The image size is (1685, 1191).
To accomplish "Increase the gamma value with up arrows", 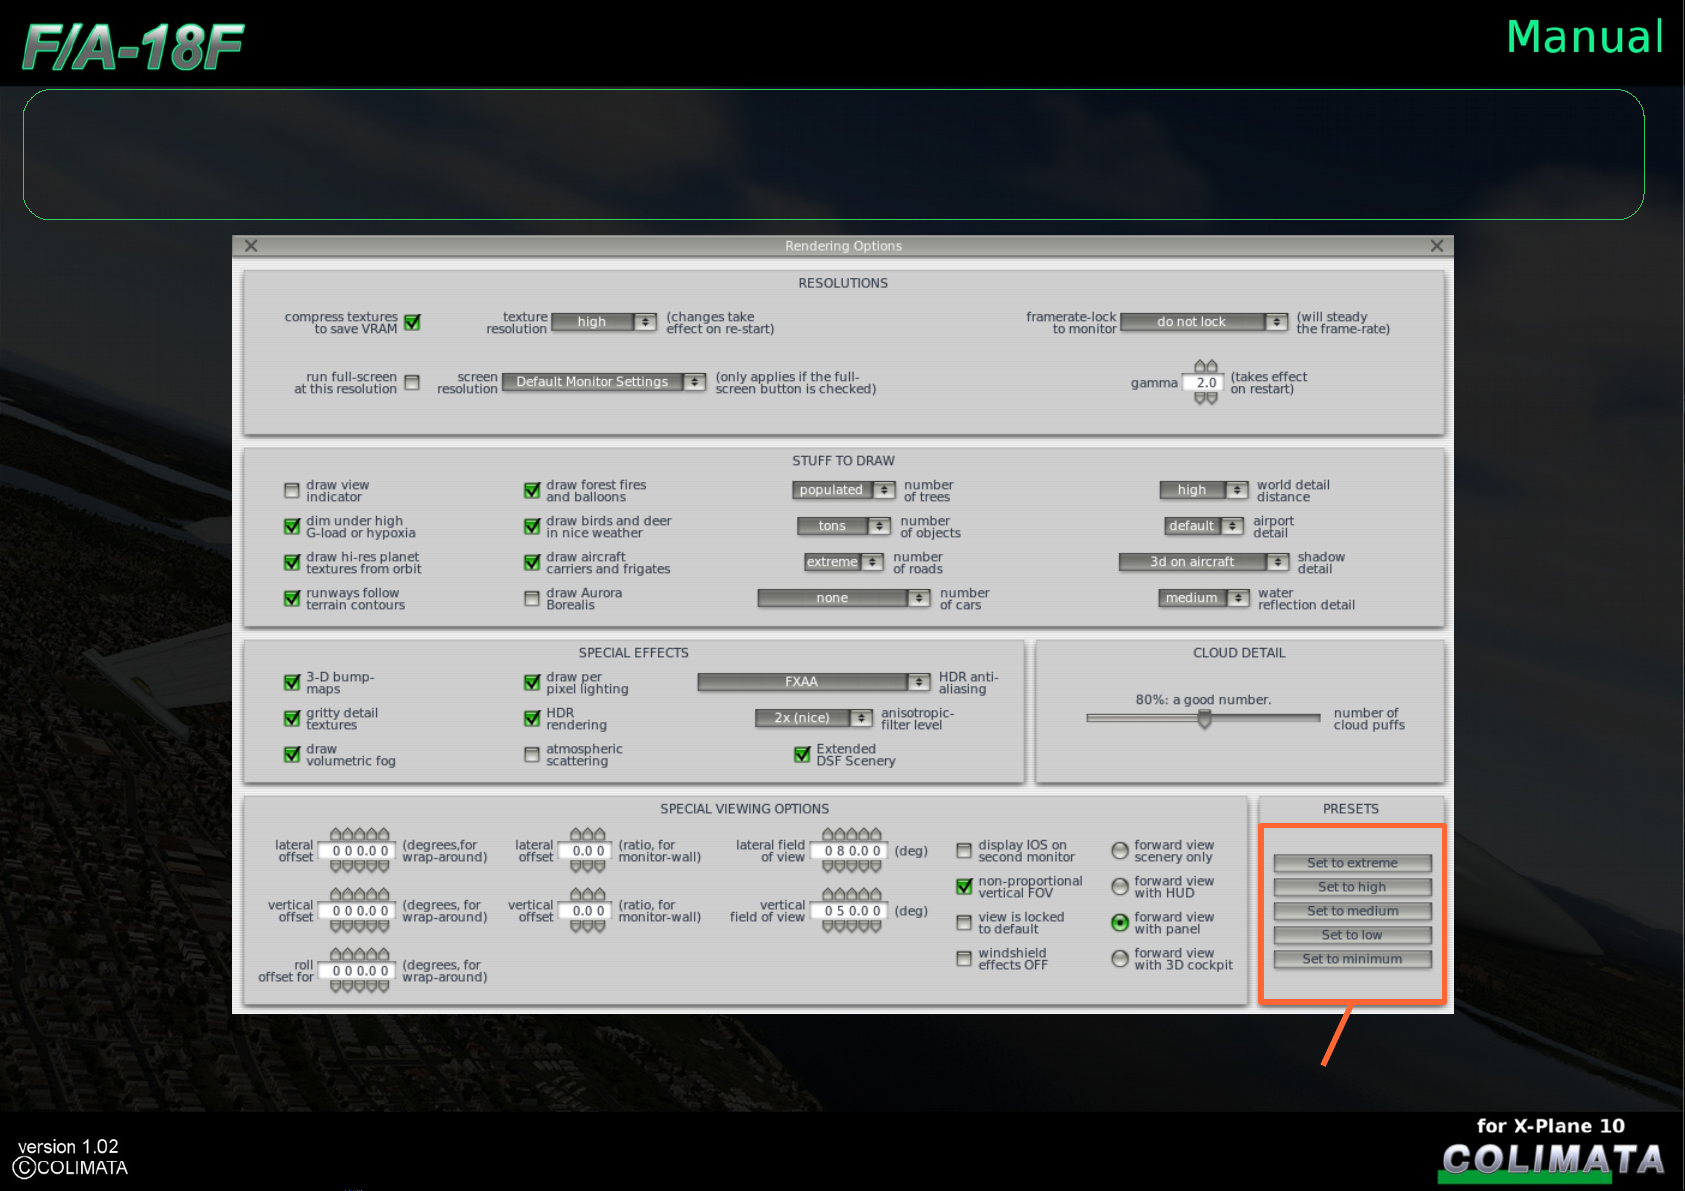I will click(x=1206, y=367).
